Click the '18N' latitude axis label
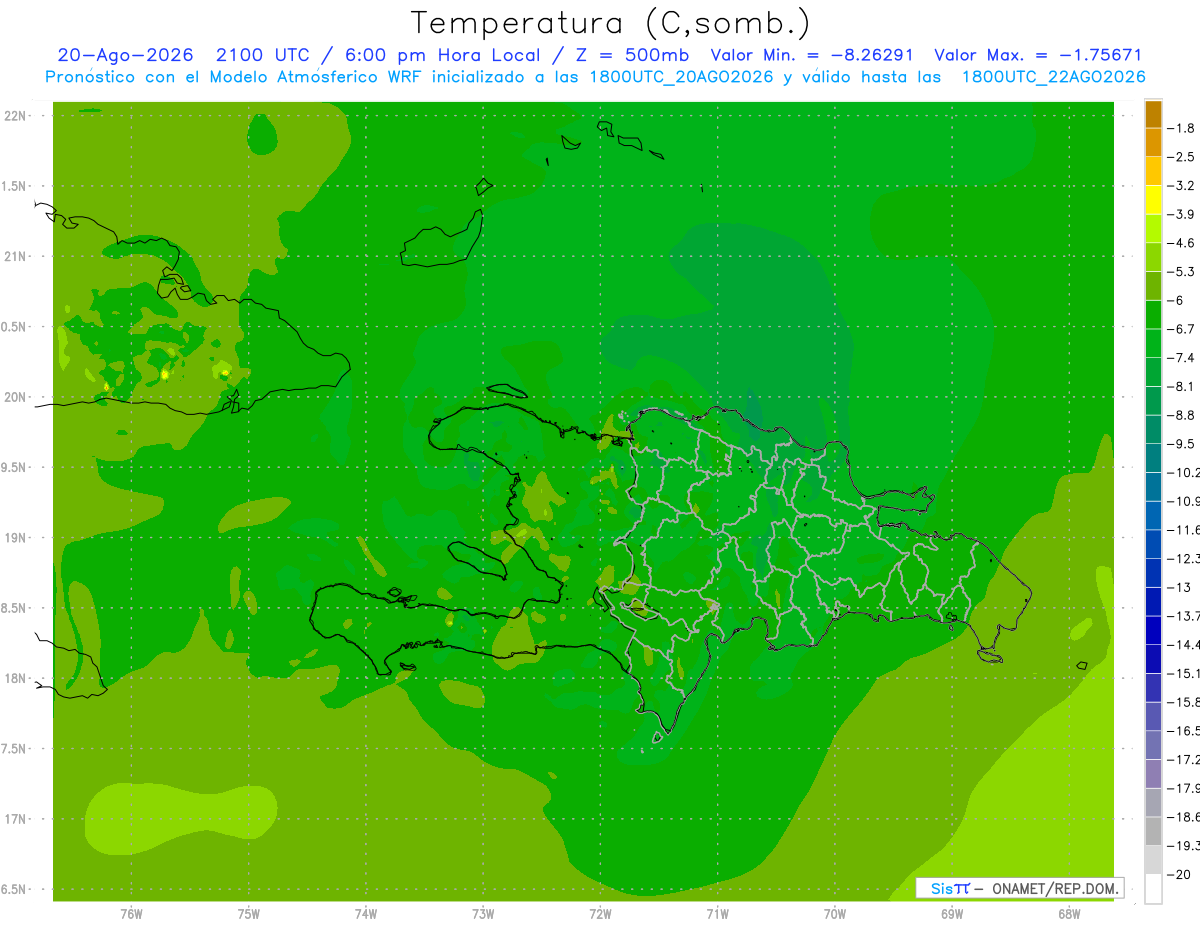The width and height of the screenshot is (1200, 927). click(x=15, y=679)
